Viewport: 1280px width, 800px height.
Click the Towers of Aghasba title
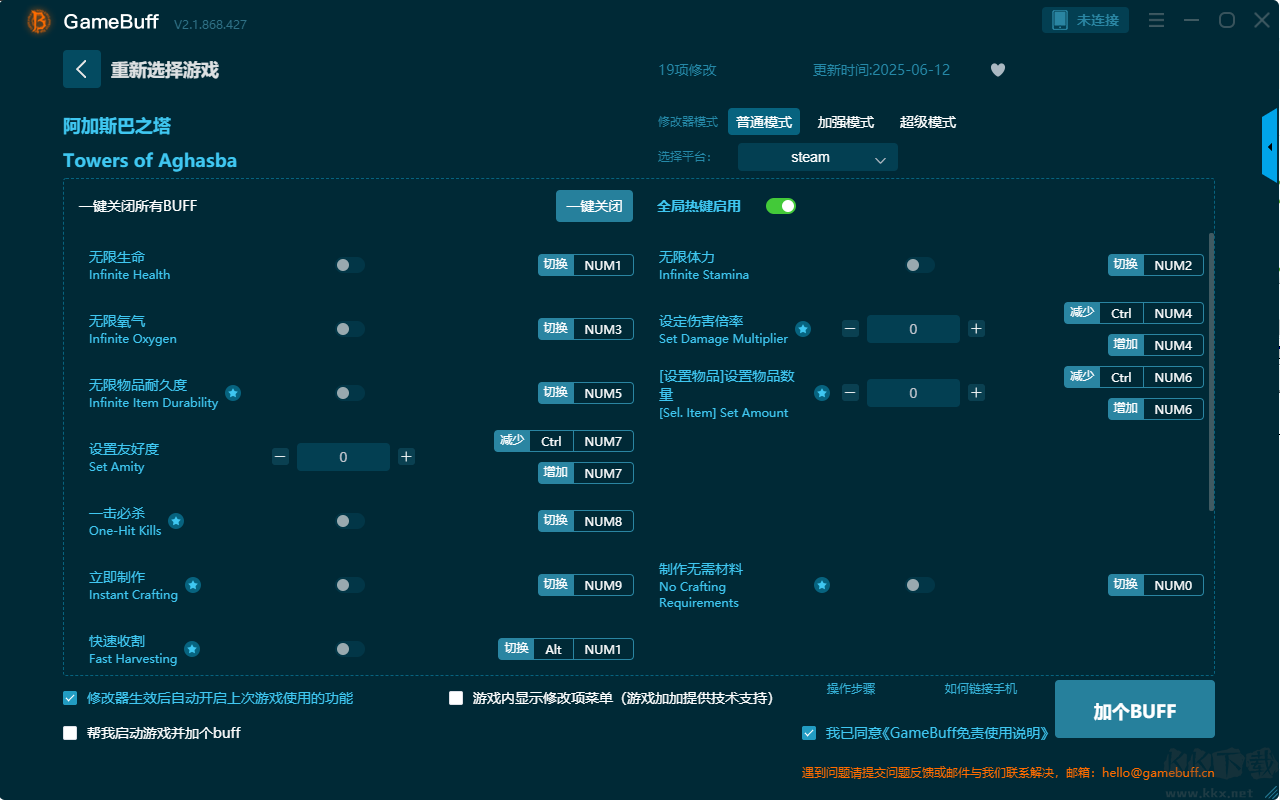pos(150,160)
